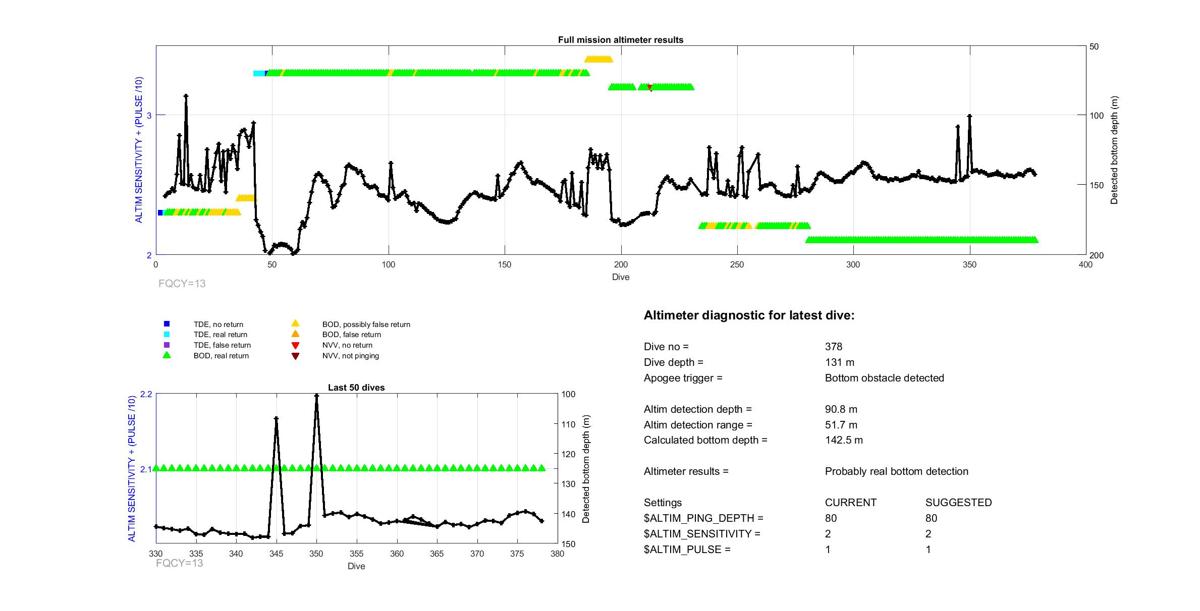The image size is (1200, 611).
Task: Click the 'Altimeter diagnostic for latest dive:' heading
Action: (749, 316)
